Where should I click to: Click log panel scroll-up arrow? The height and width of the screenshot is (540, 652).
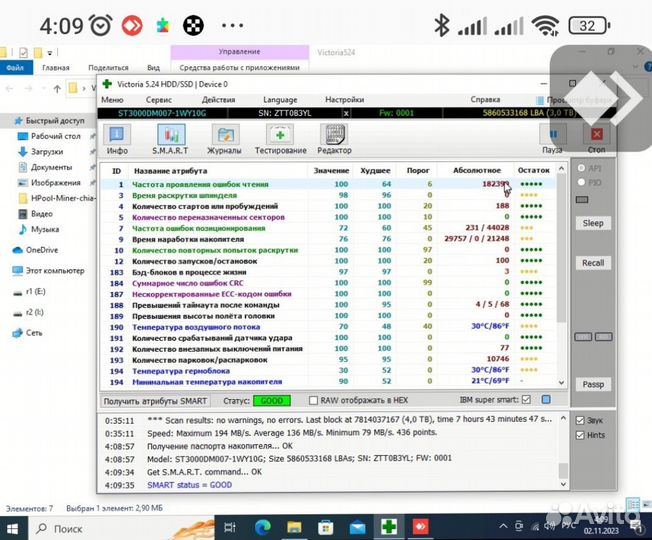click(563, 418)
